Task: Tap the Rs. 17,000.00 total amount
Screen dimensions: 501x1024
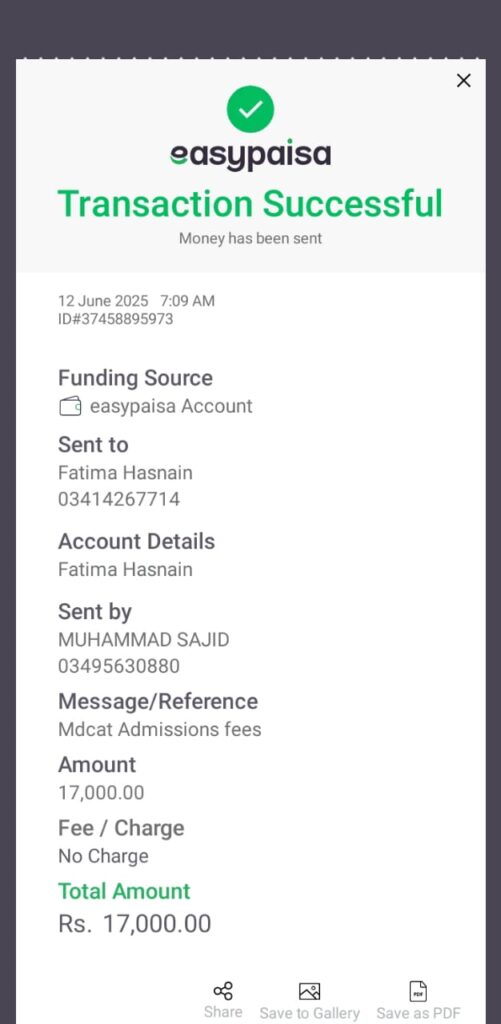Action: click(135, 924)
